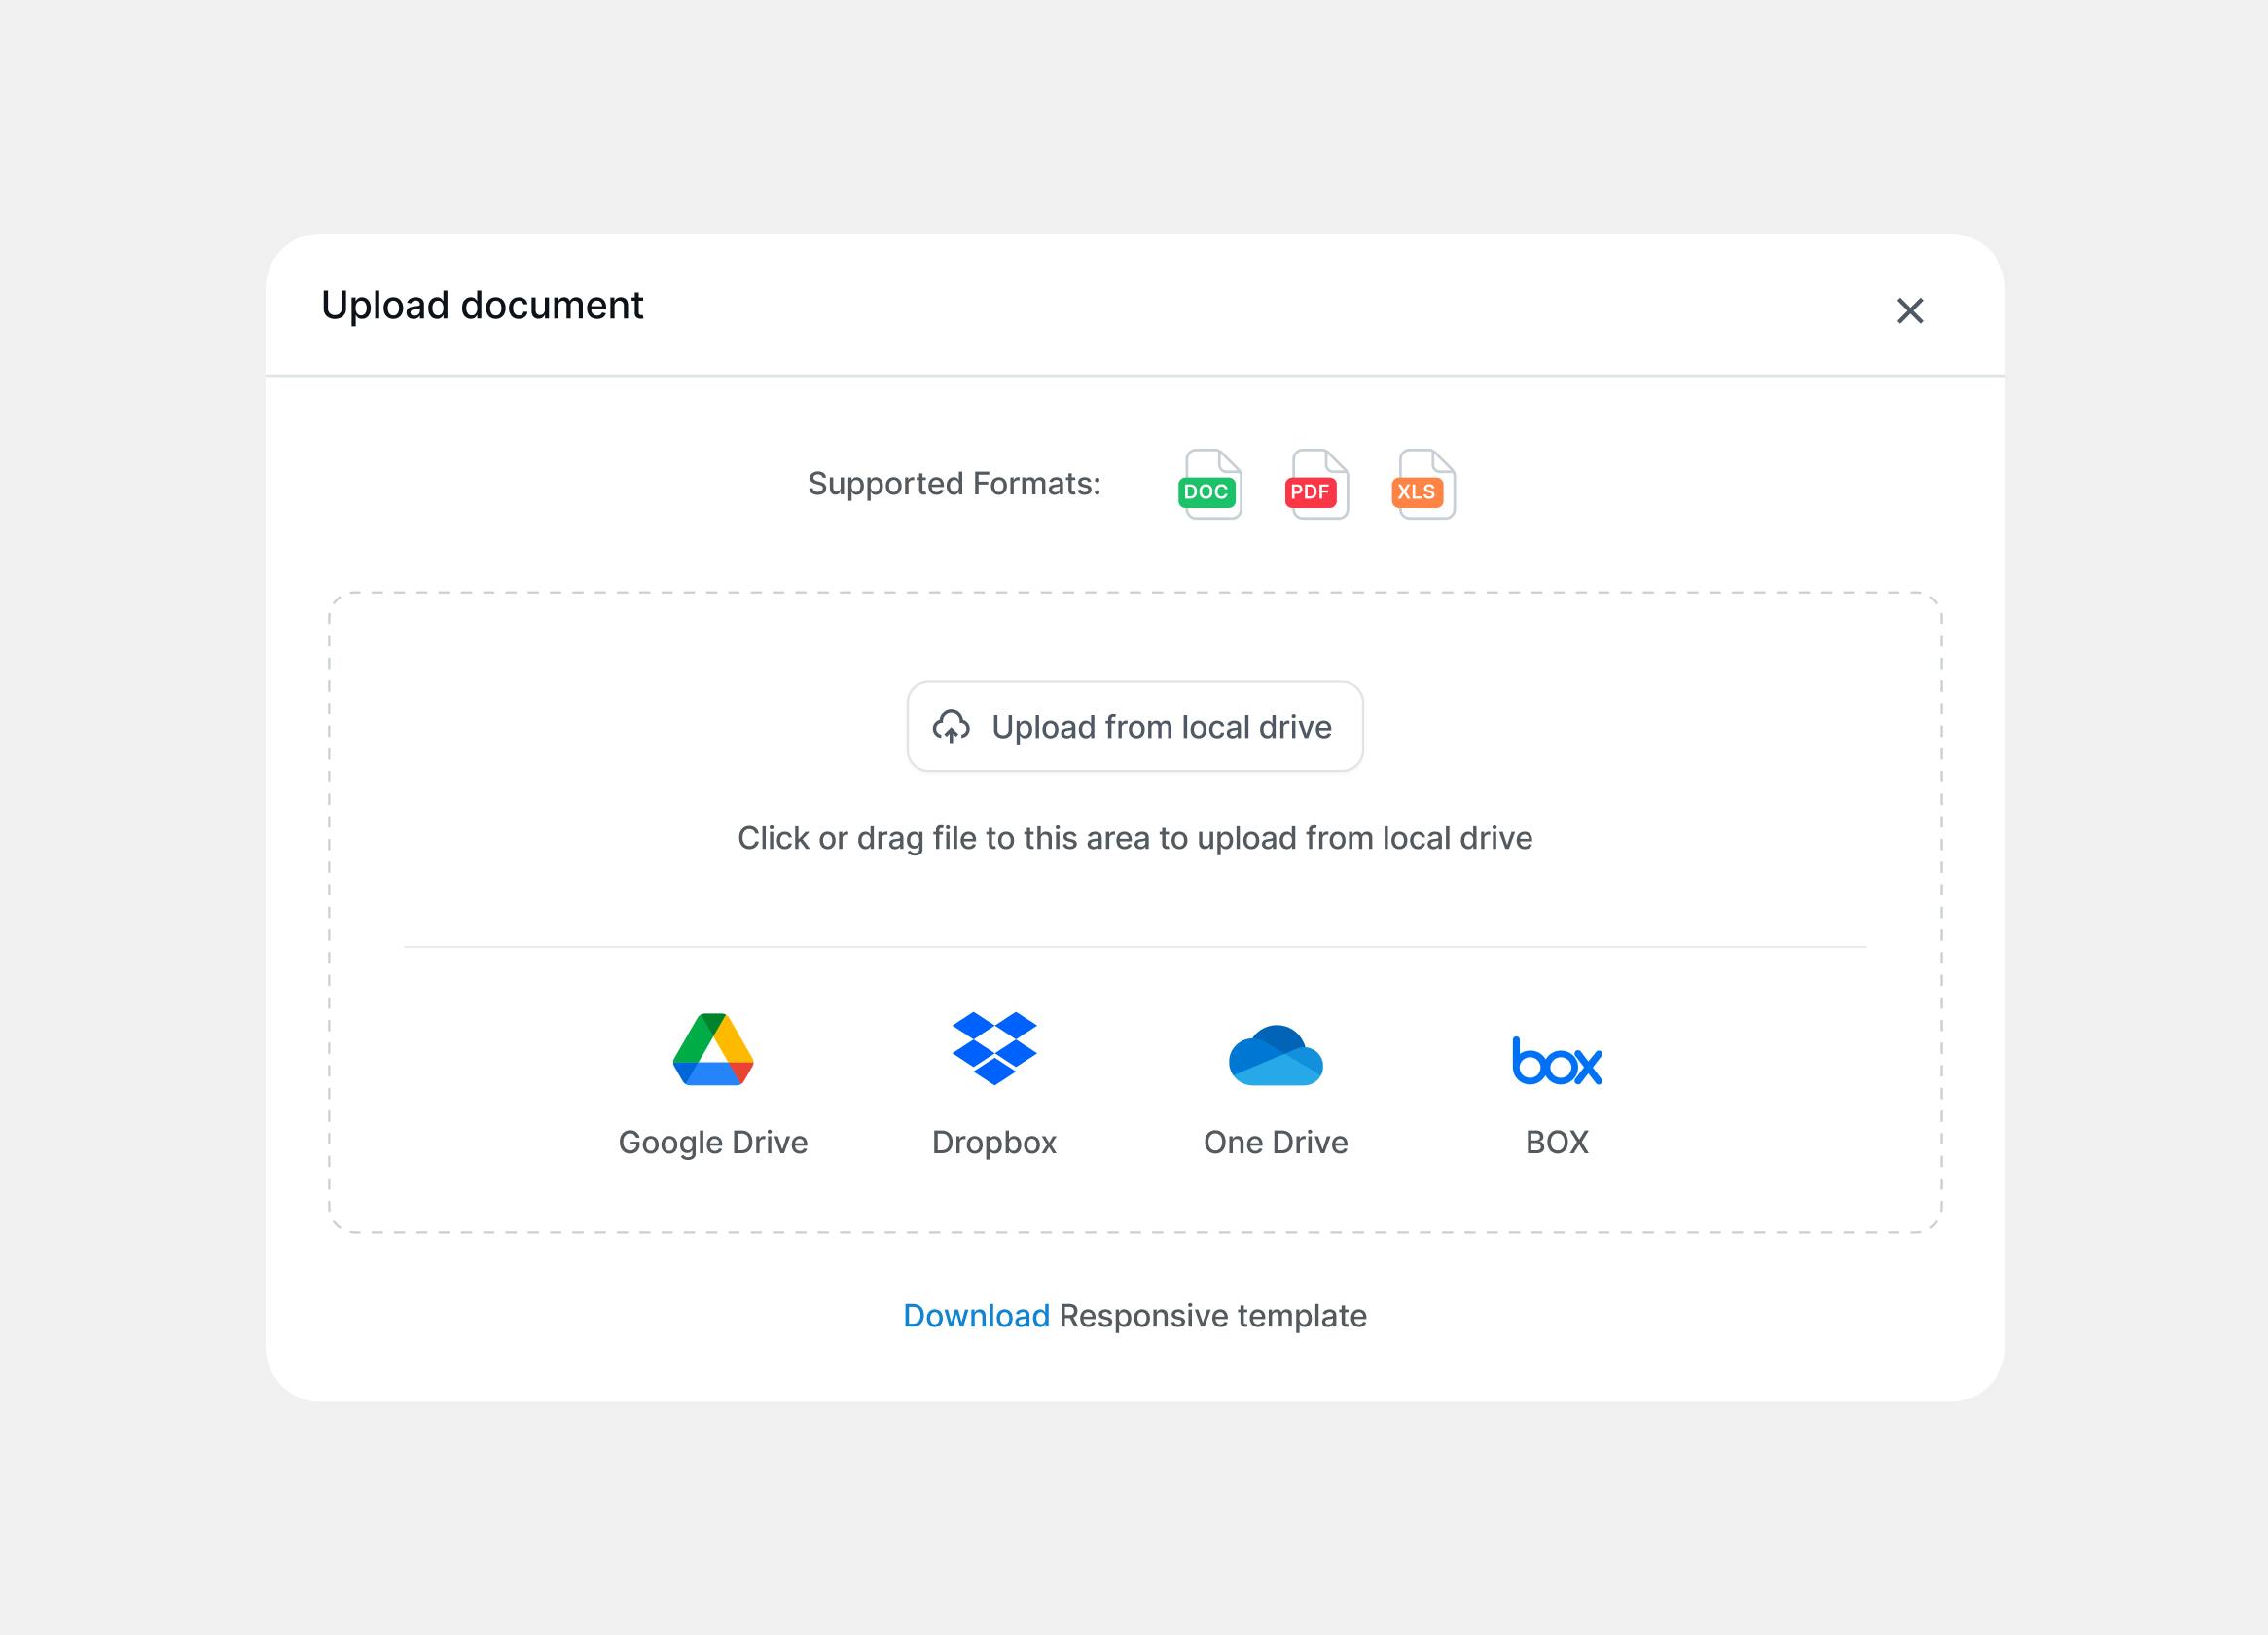The image size is (2268, 1635).
Task: Click the cloud upload arrow icon
Action: (x=951, y=727)
